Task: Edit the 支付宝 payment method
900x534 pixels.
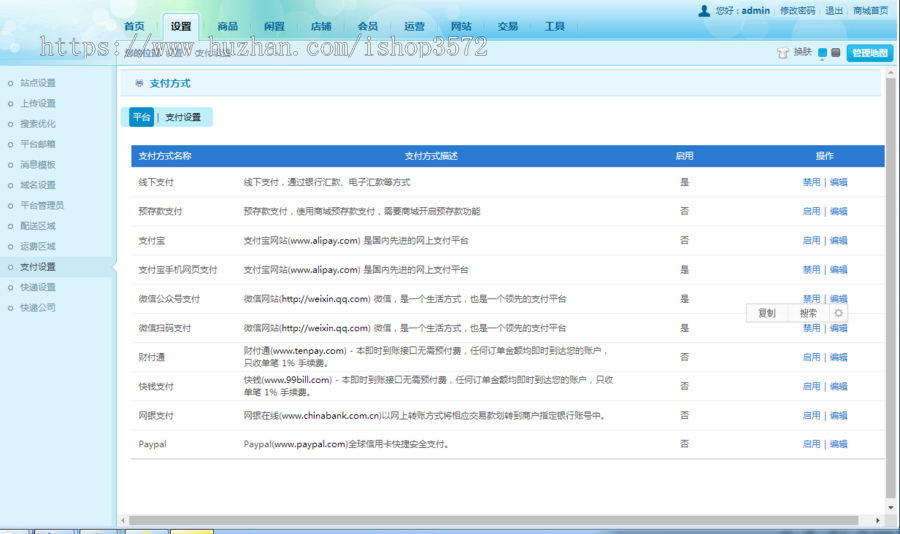Action: click(x=839, y=241)
